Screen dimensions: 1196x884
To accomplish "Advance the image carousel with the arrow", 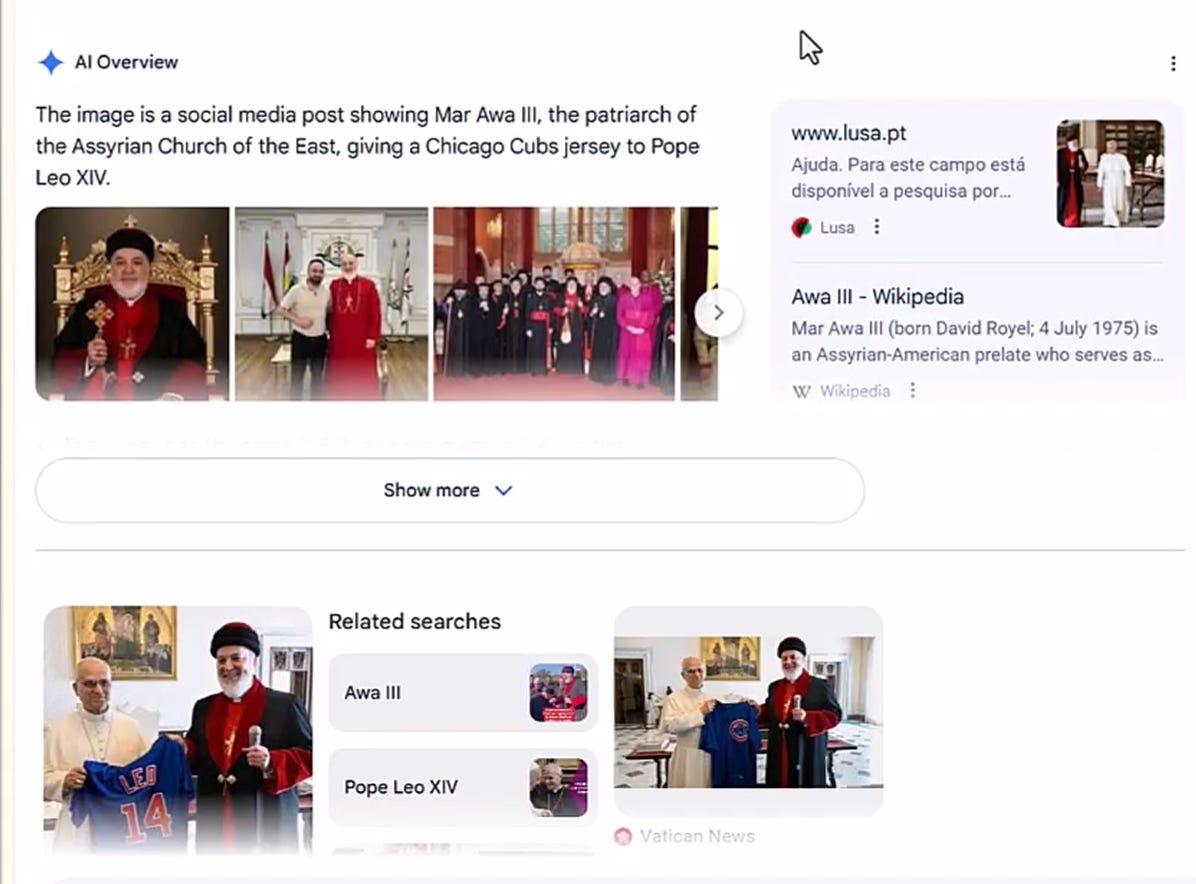I will [x=718, y=312].
